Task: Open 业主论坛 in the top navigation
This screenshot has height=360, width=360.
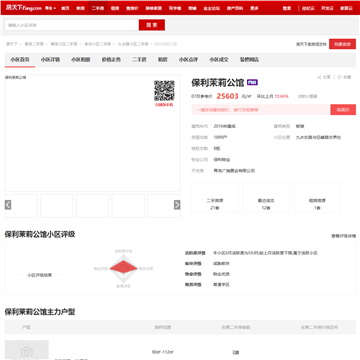Action: coord(211,8)
